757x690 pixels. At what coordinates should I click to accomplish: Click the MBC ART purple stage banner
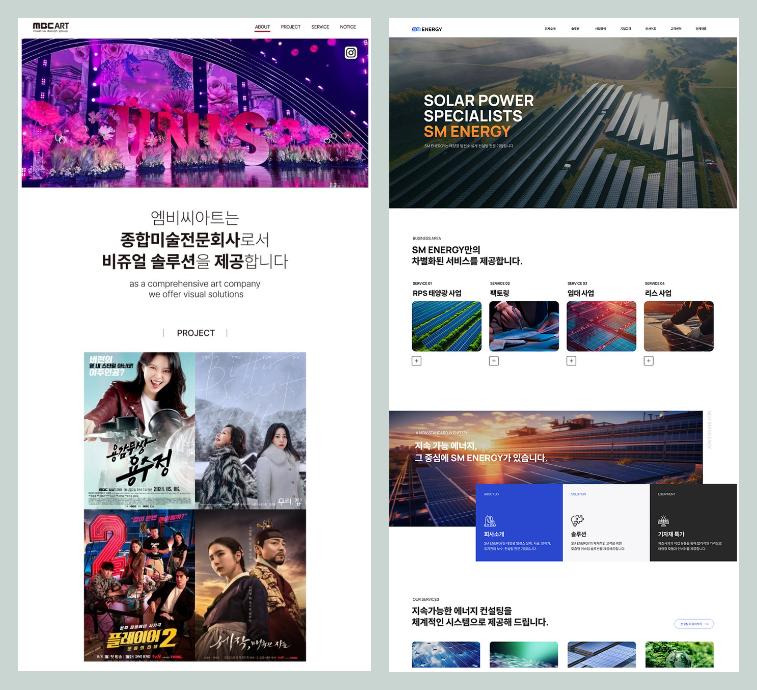pyautogui.click(x=195, y=113)
